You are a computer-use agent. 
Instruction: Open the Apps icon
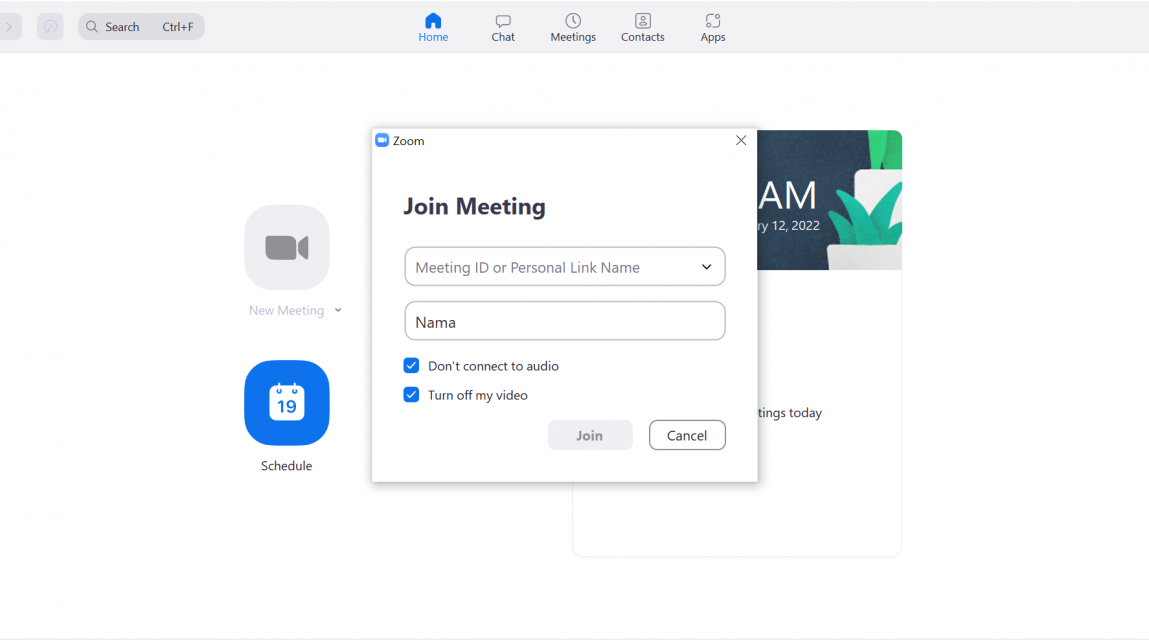click(712, 21)
